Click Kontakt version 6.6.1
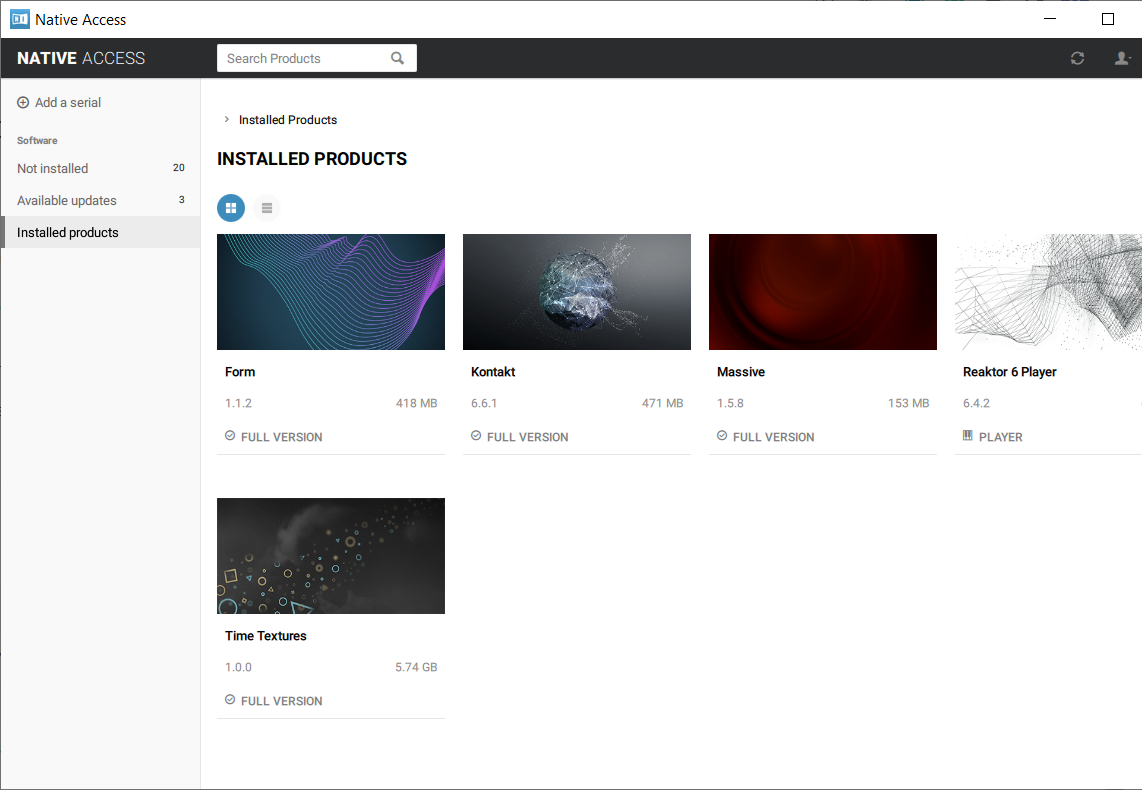 pos(484,403)
